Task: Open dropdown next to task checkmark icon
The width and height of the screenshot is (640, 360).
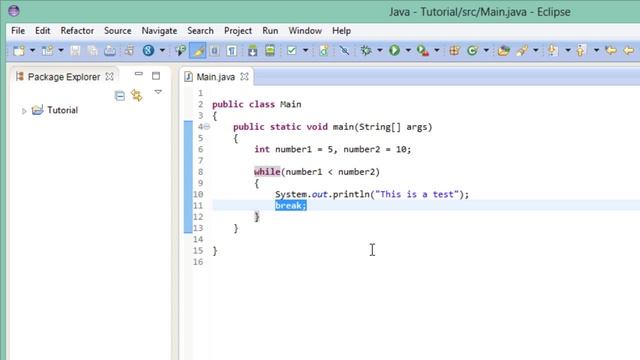Action: (305, 51)
